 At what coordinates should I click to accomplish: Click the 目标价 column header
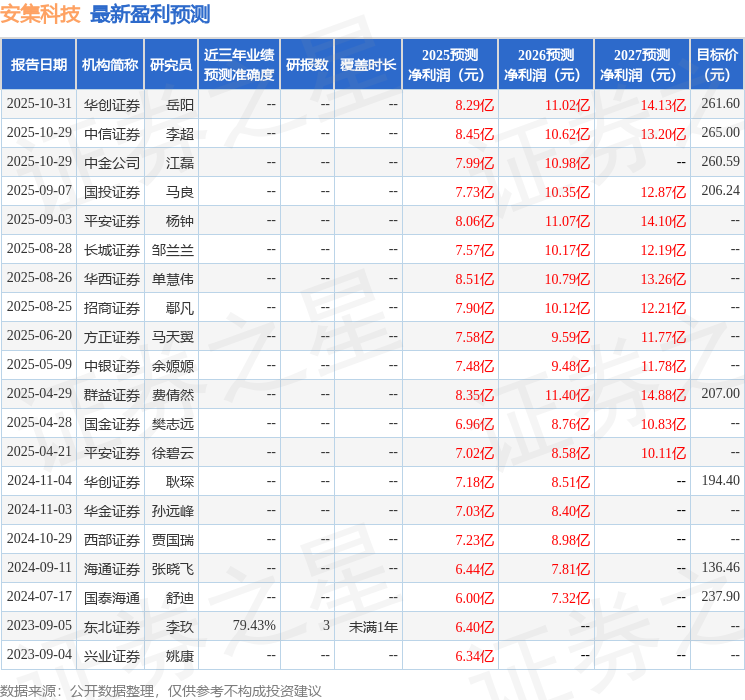coord(717,64)
